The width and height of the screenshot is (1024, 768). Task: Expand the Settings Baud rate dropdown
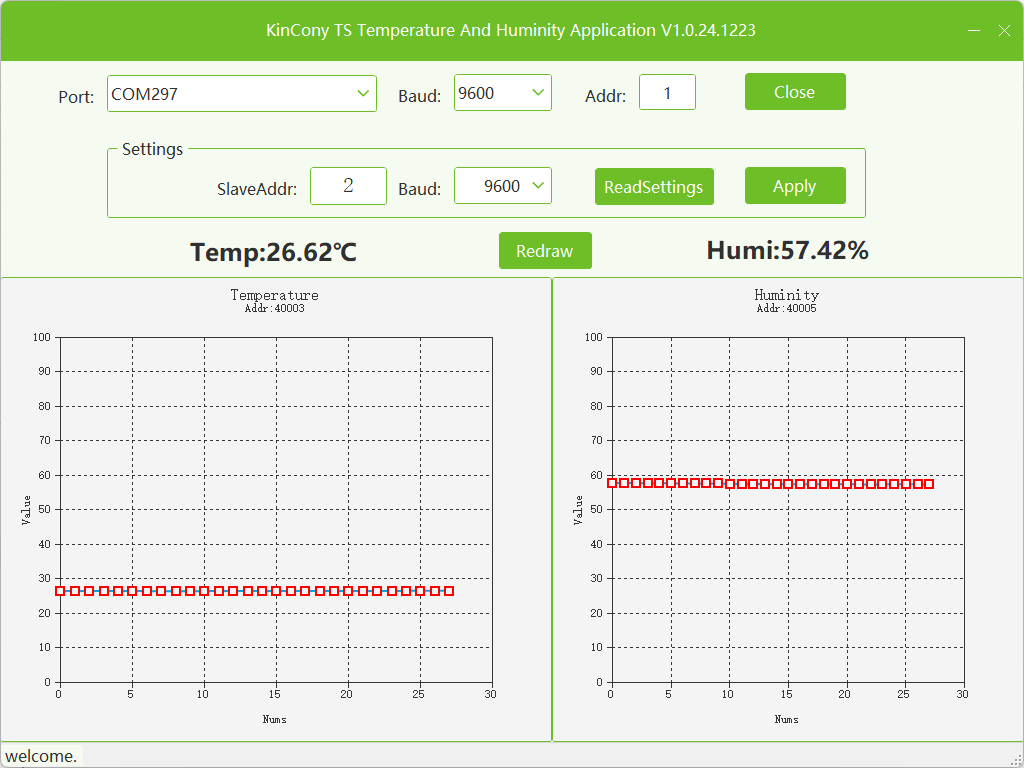click(x=503, y=186)
